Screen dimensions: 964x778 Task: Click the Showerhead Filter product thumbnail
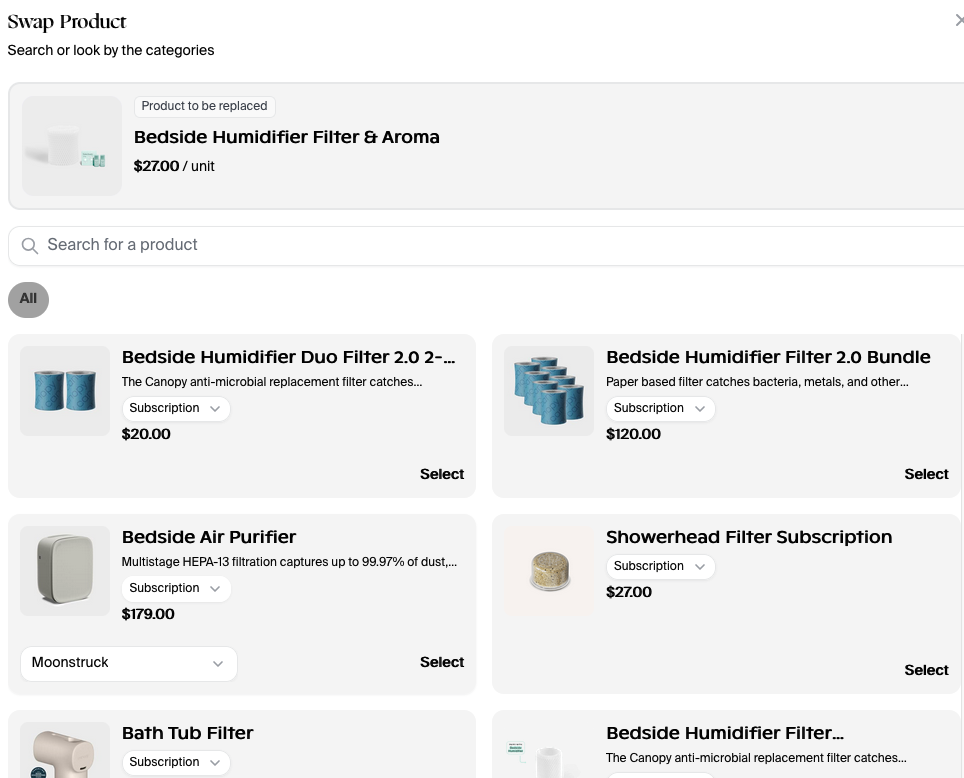click(x=549, y=571)
